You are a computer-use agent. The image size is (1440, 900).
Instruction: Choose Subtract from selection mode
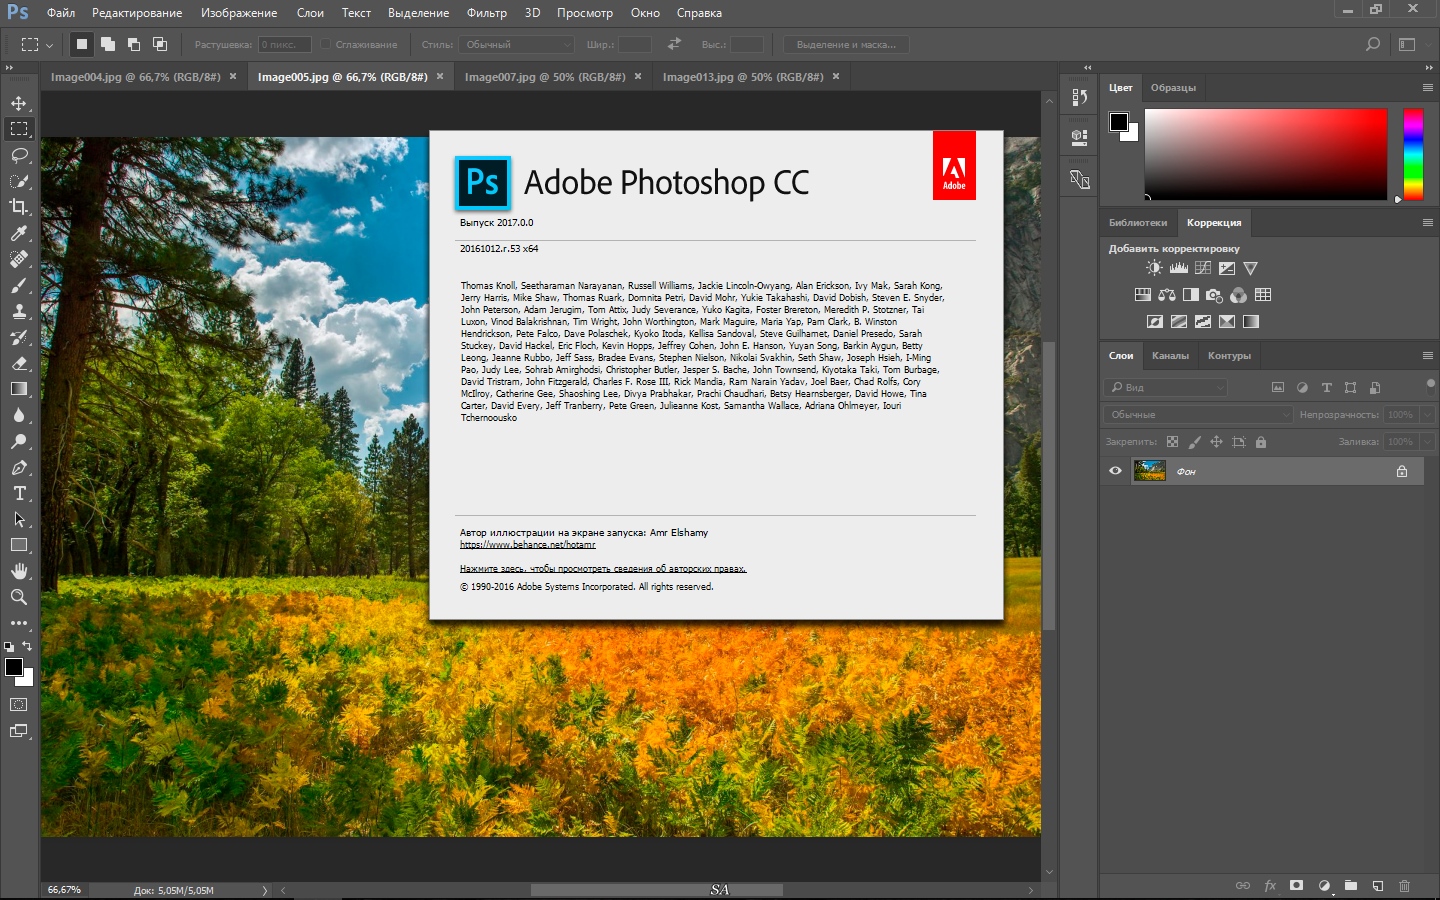134,44
